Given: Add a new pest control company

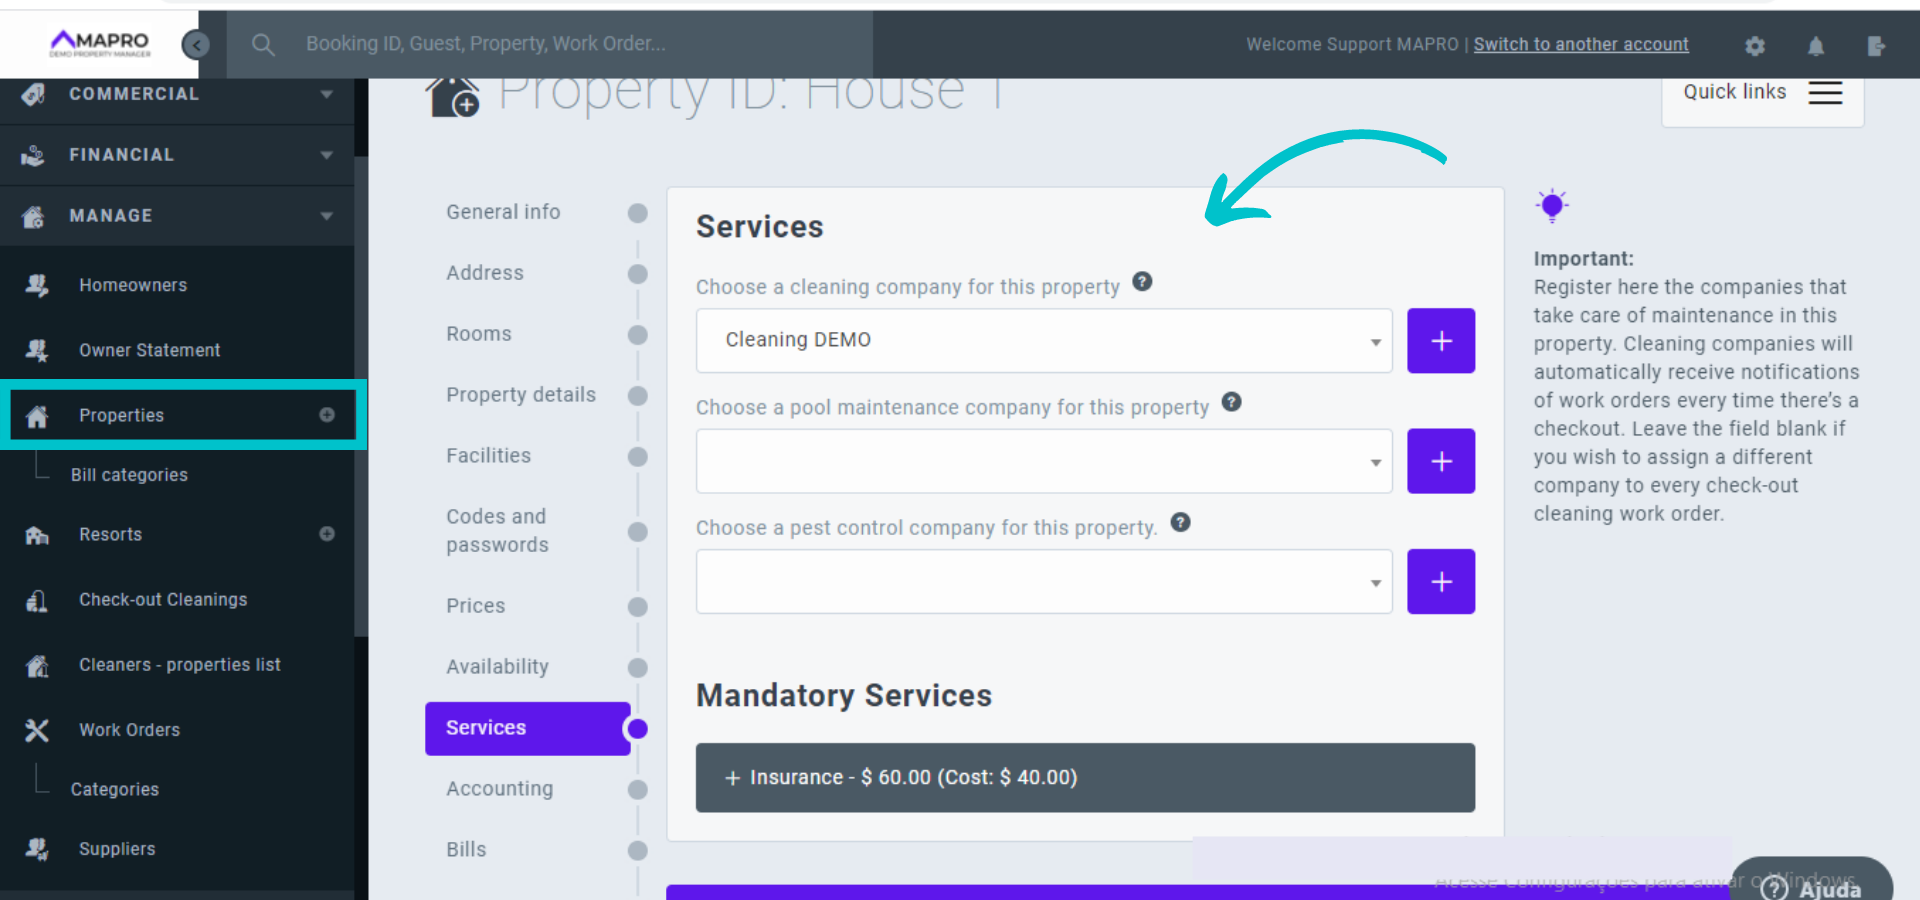Looking at the screenshot, I should (x=1440, y=581).
